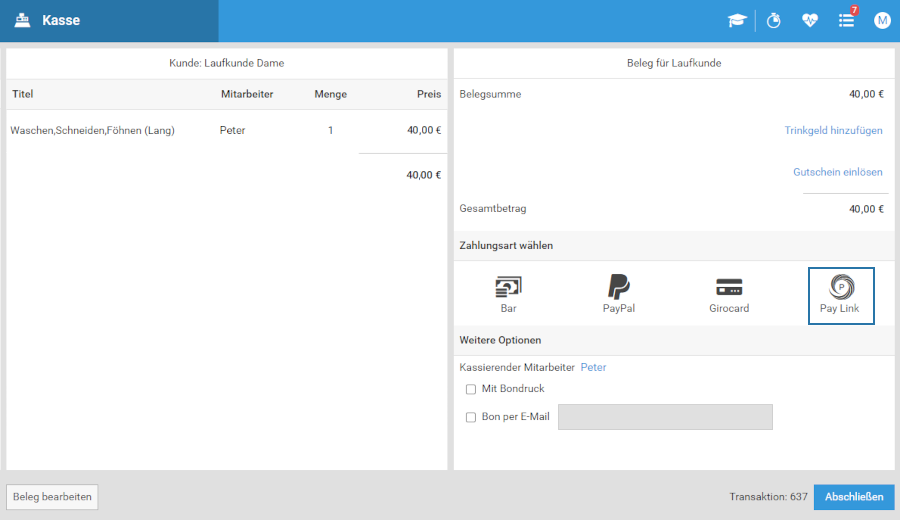Image resolution: width=900 pixels, height=520 pixels.
Task: Add a tip via Trinkgeld hinzufügen
Action: click(833, 130)
